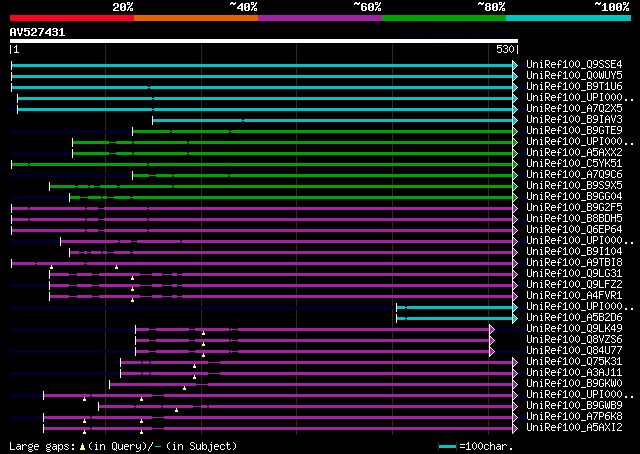Click the green ~80% identity color band

pos(444,18)
